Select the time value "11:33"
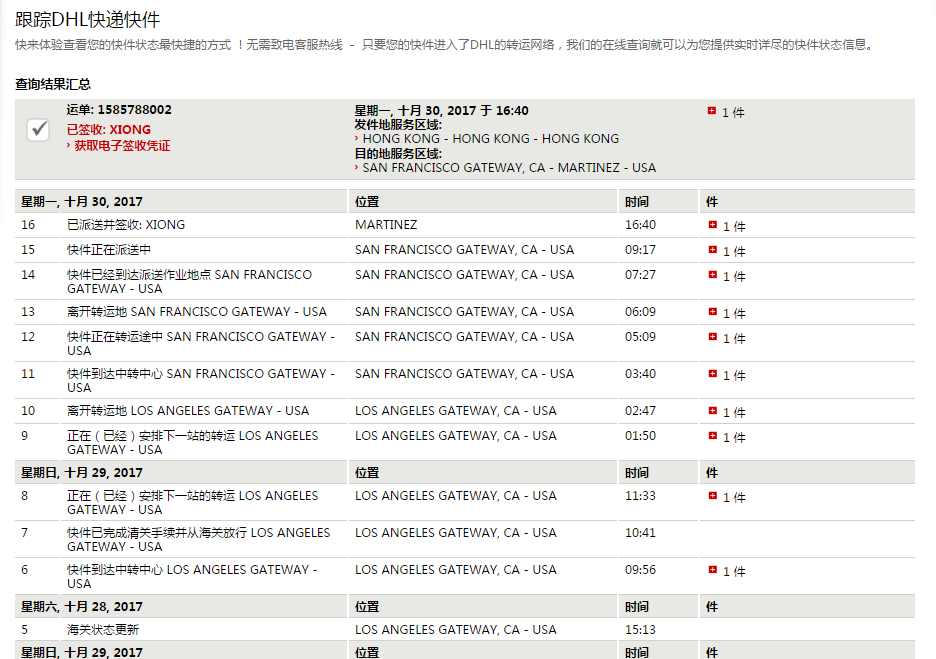 [x=640, y=495]
